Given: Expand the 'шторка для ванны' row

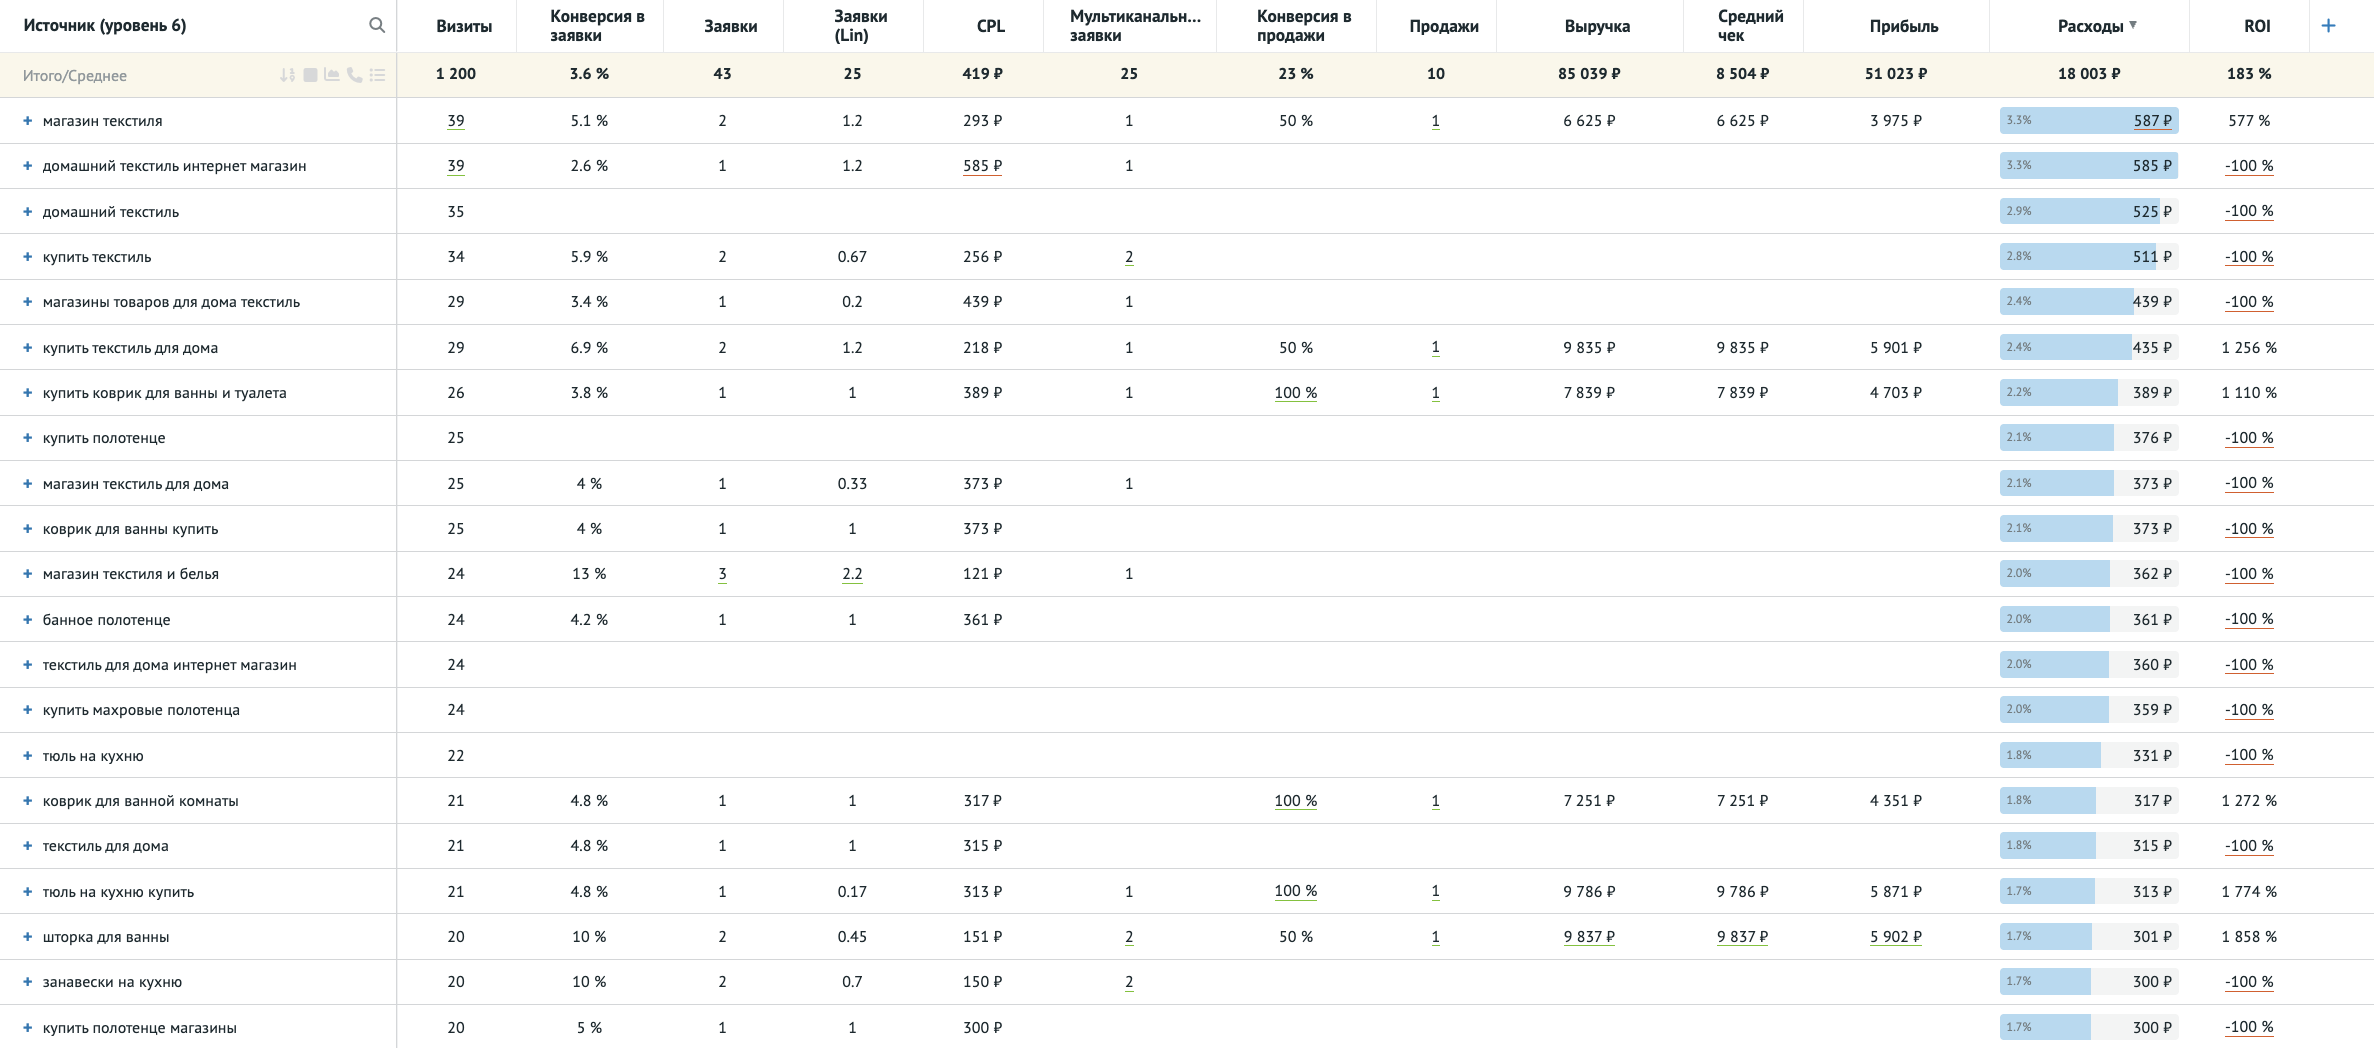Looking at the screenshot, I should pos(28,937).
